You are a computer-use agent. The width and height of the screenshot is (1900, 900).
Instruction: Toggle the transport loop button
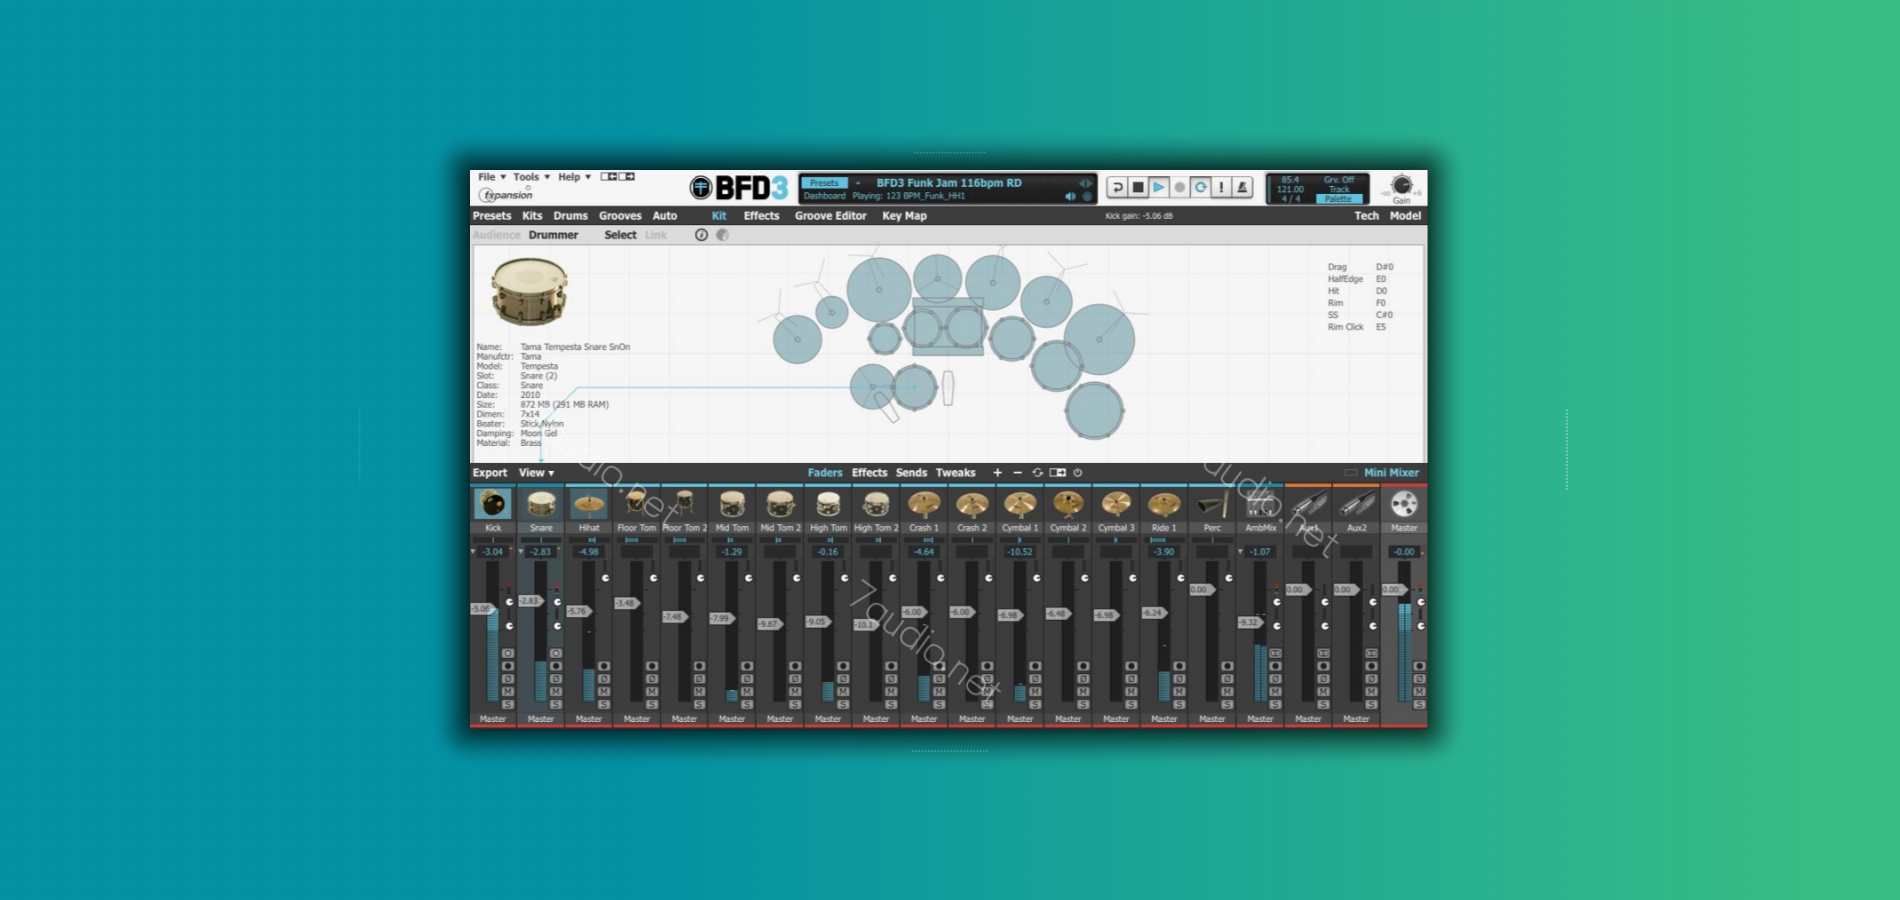point(1200,187)
